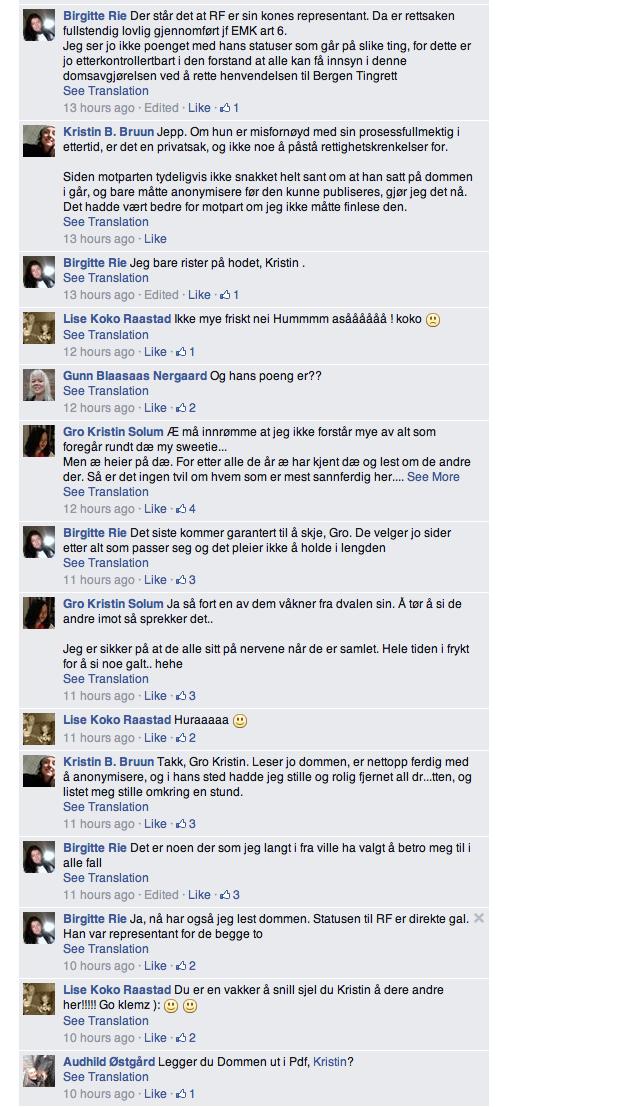This screenshot has height=1107, width=620.
Task: Click thumbs-up icon on Lise's Huraaaaa comment
Action: pos(181,738)
